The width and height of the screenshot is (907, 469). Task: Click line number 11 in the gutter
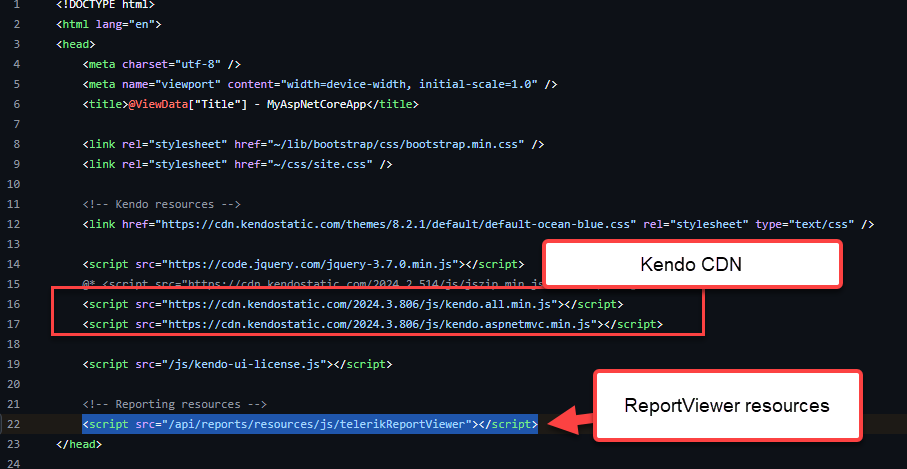[14, 204]
